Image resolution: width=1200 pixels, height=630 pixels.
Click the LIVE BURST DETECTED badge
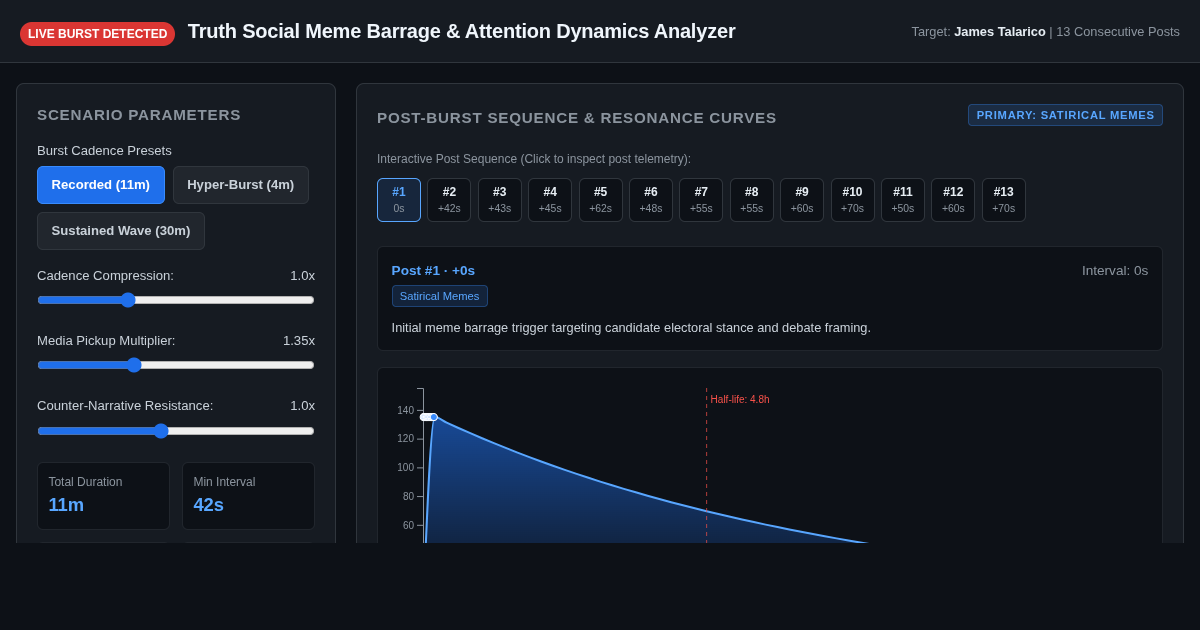pos(98,34)
